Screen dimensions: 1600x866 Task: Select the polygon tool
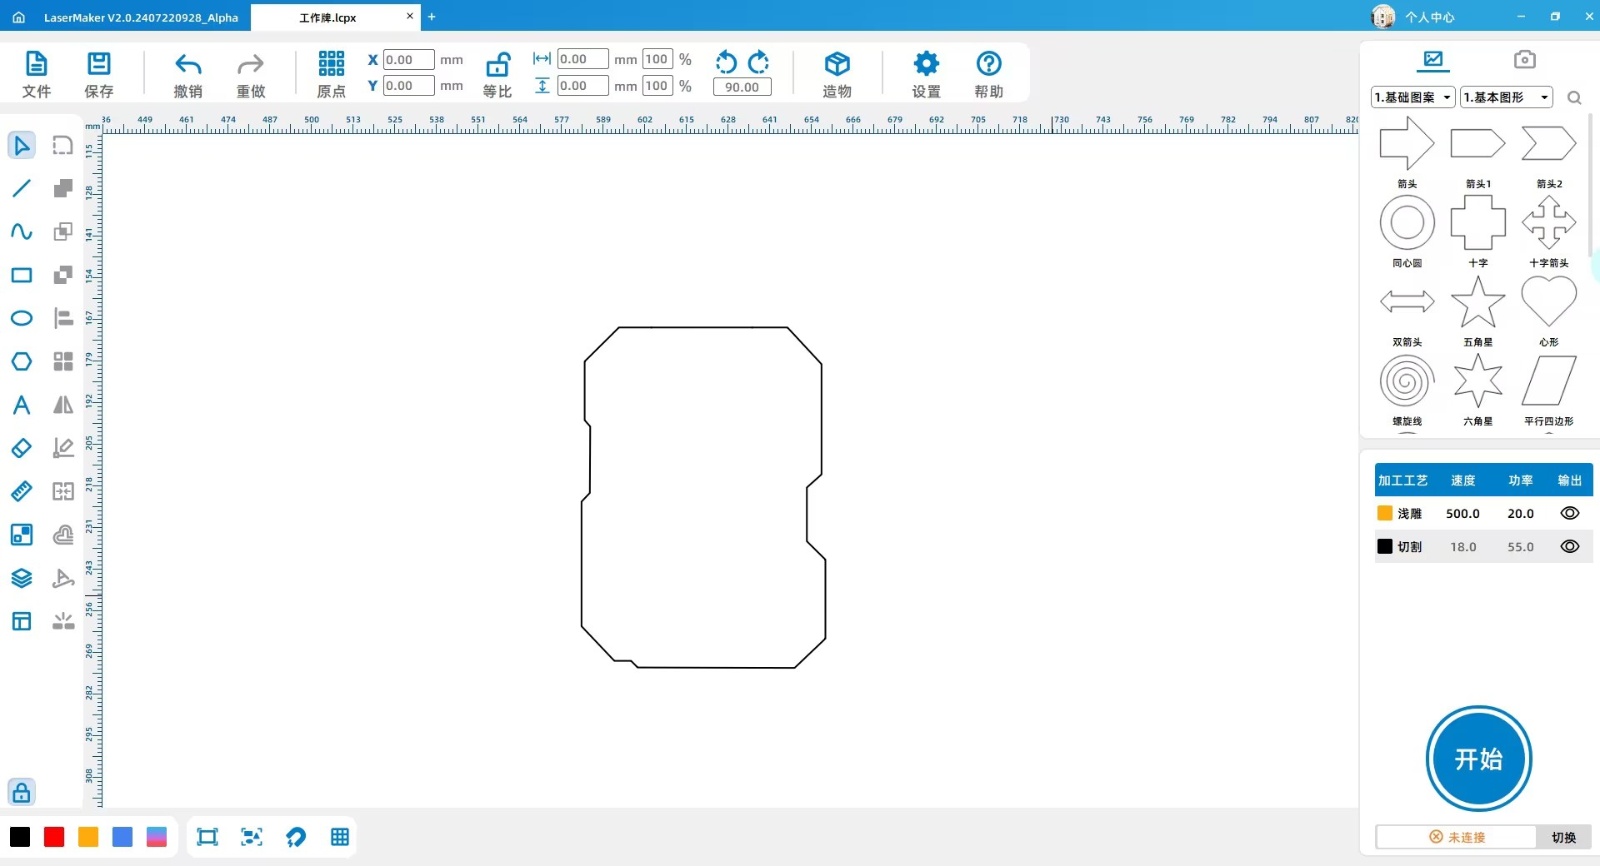tap(21, 361)
